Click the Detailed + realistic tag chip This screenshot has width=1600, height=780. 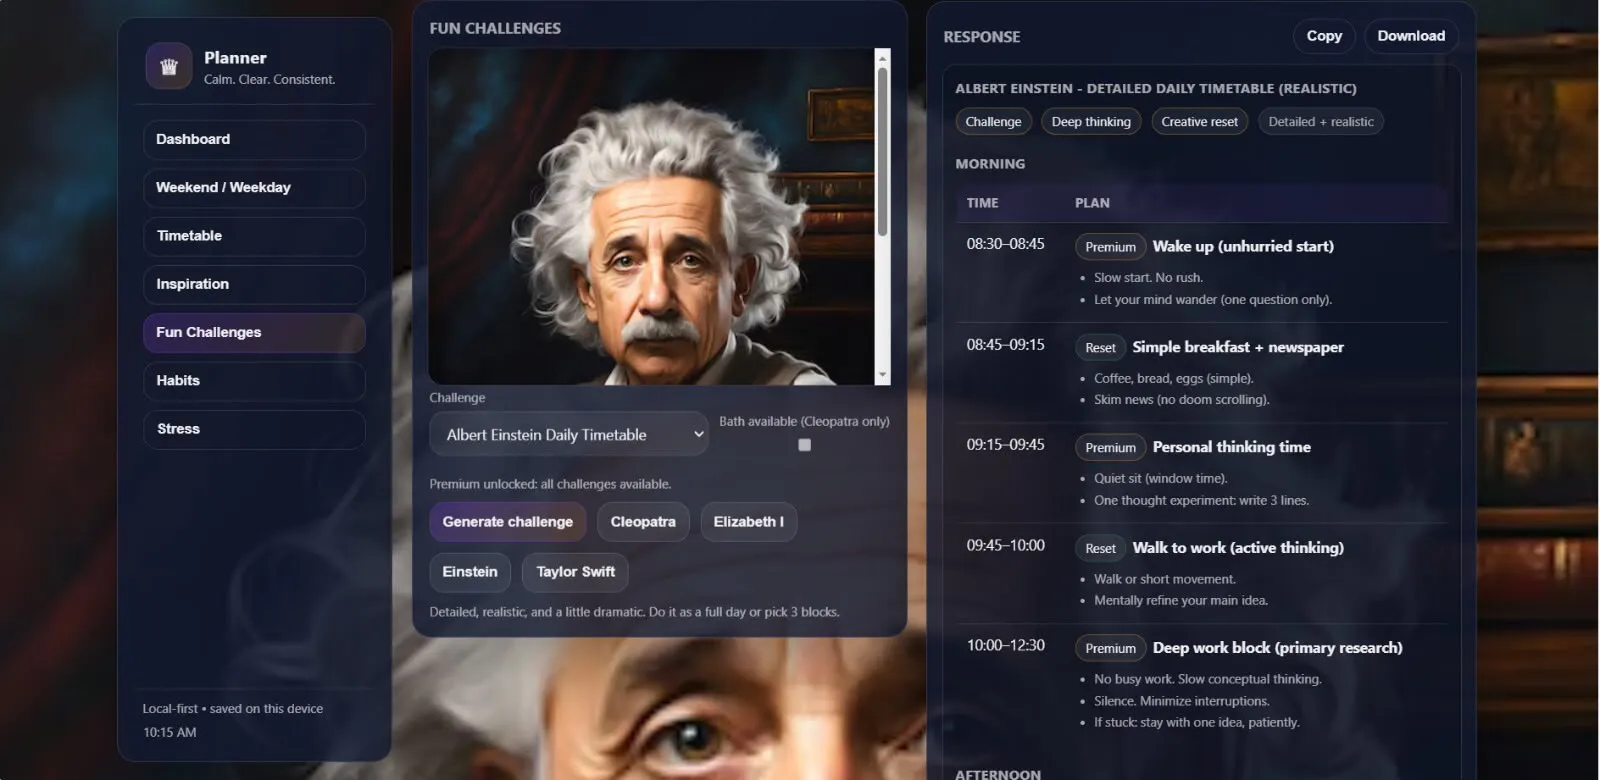pos(1321,122)
